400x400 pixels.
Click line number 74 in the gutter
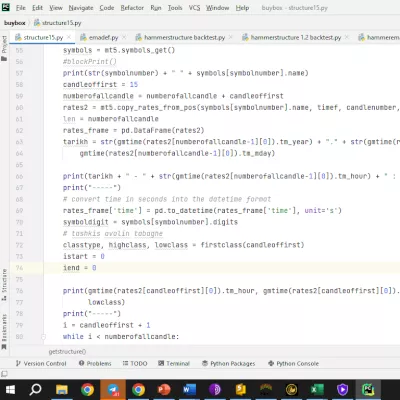pyautogui.click(x=19, y=268)
